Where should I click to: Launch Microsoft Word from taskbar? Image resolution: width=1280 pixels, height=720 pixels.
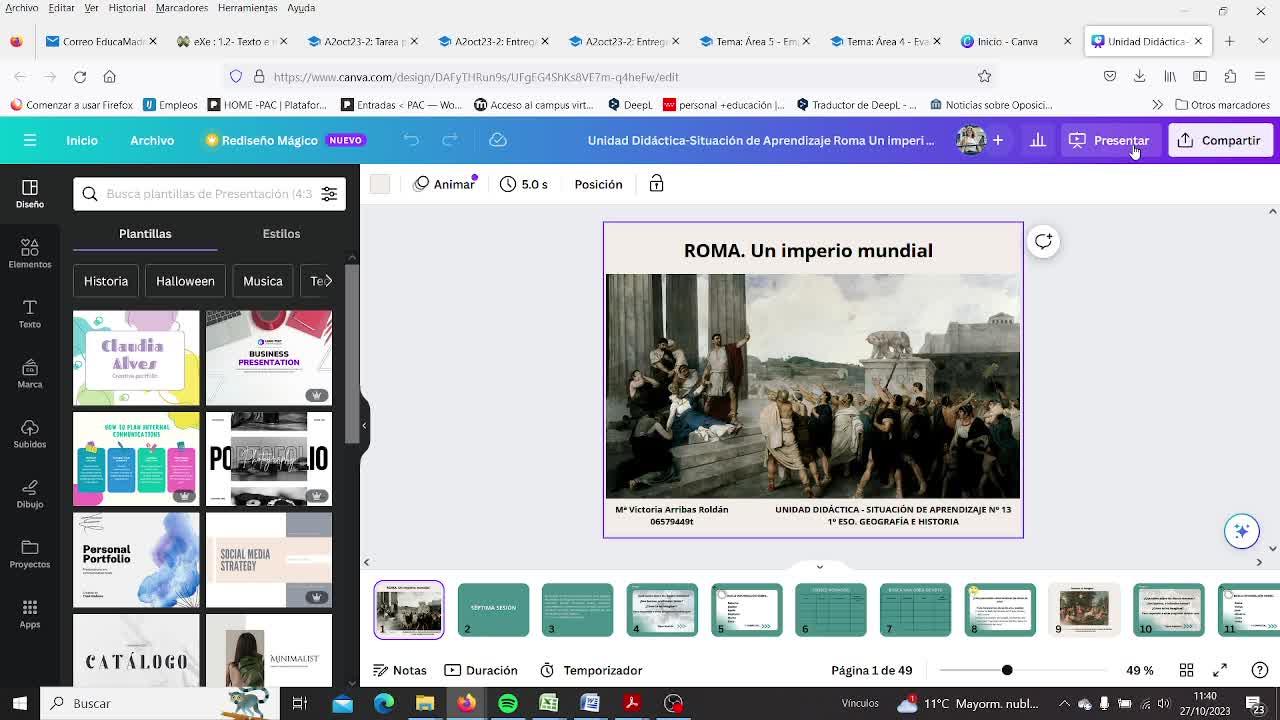tap(590, 703)
